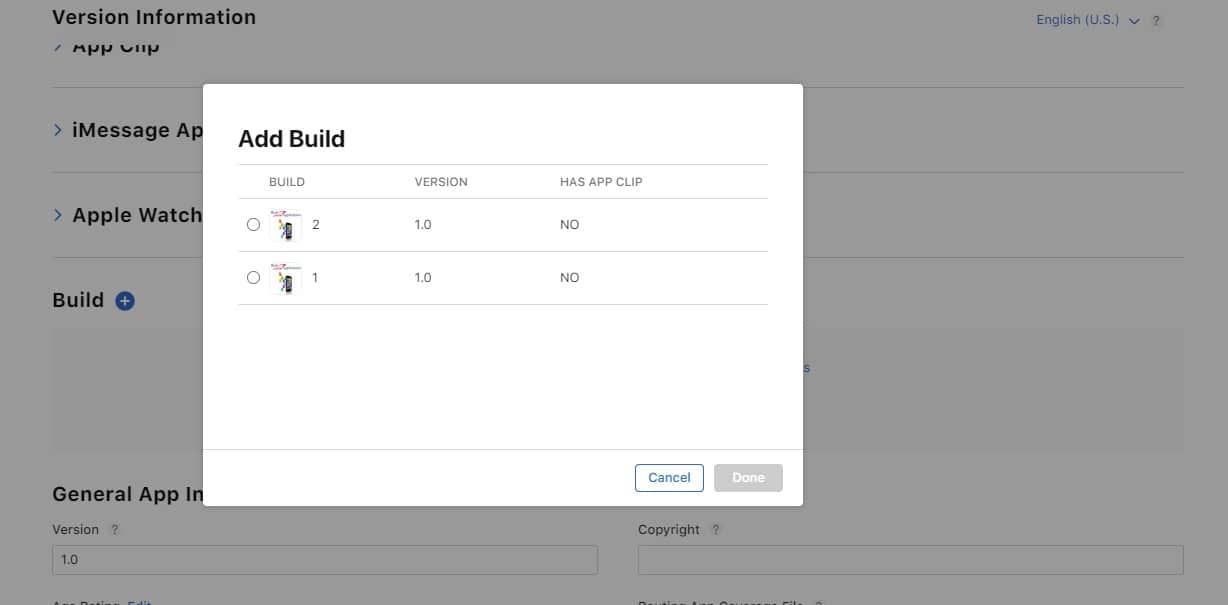Viewport: 1228px width, 605px height.
Task: Click the app icon for build 1
Action: click(286, 278)
